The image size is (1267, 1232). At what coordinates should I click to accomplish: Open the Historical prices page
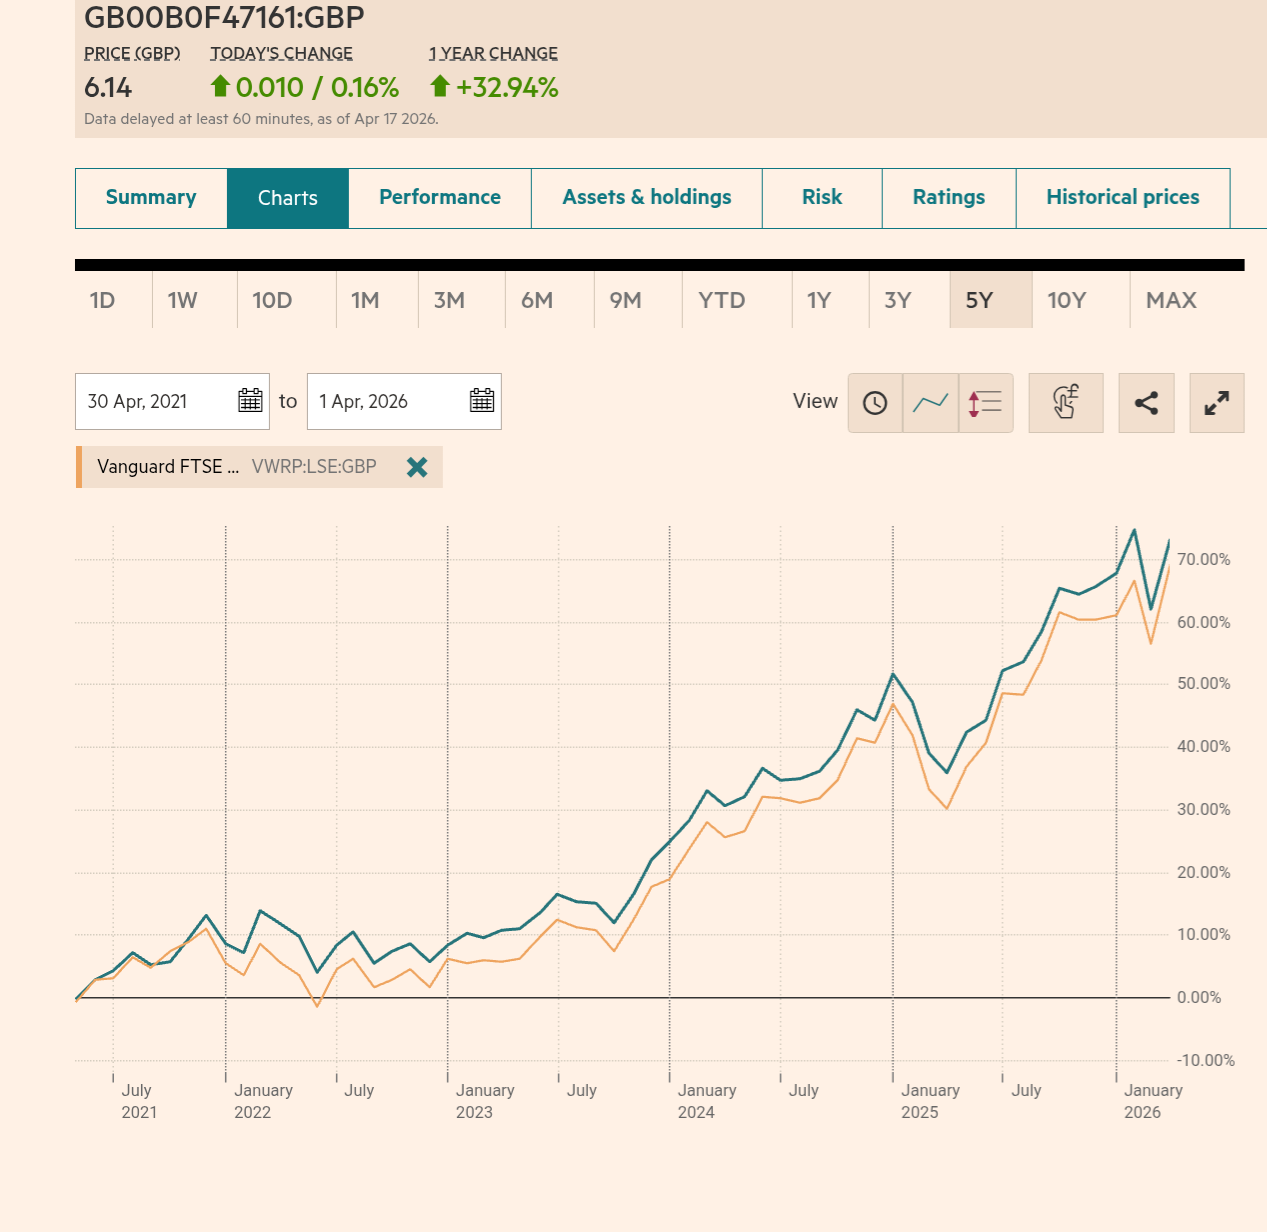[1122, 197]
